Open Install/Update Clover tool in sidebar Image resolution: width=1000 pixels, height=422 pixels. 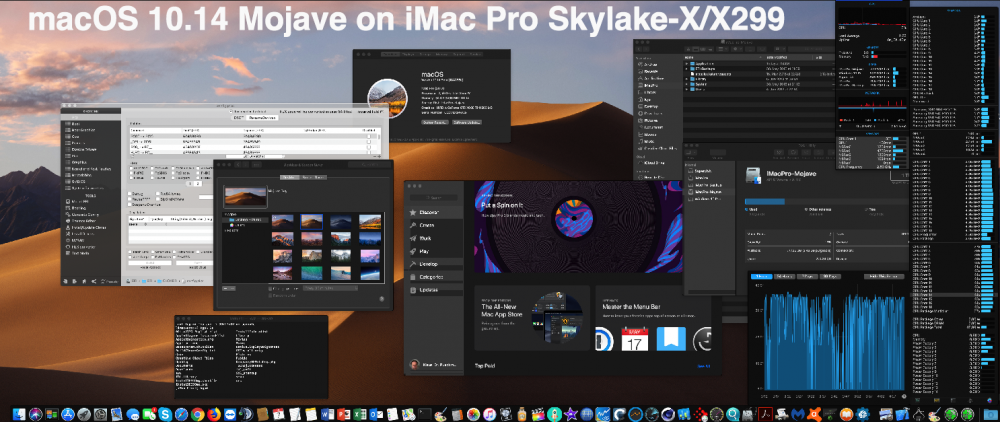click(88, 228)
